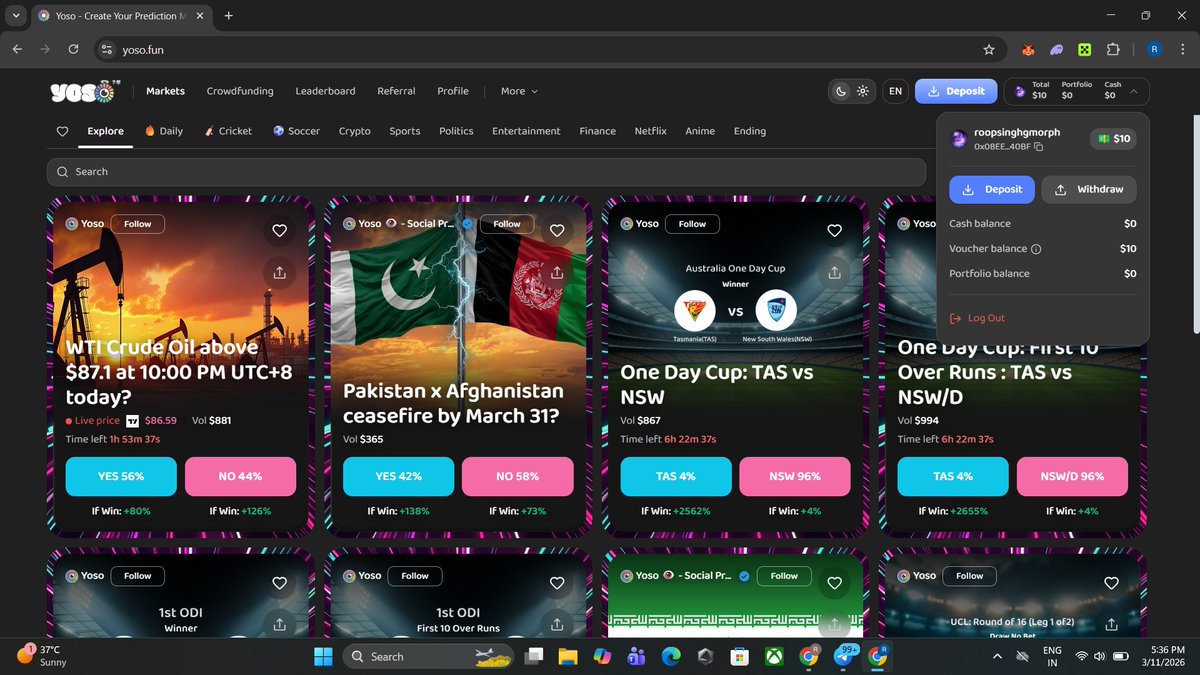
Task: Favorite the WTI Crude Oil market
Action: [279, 231]
